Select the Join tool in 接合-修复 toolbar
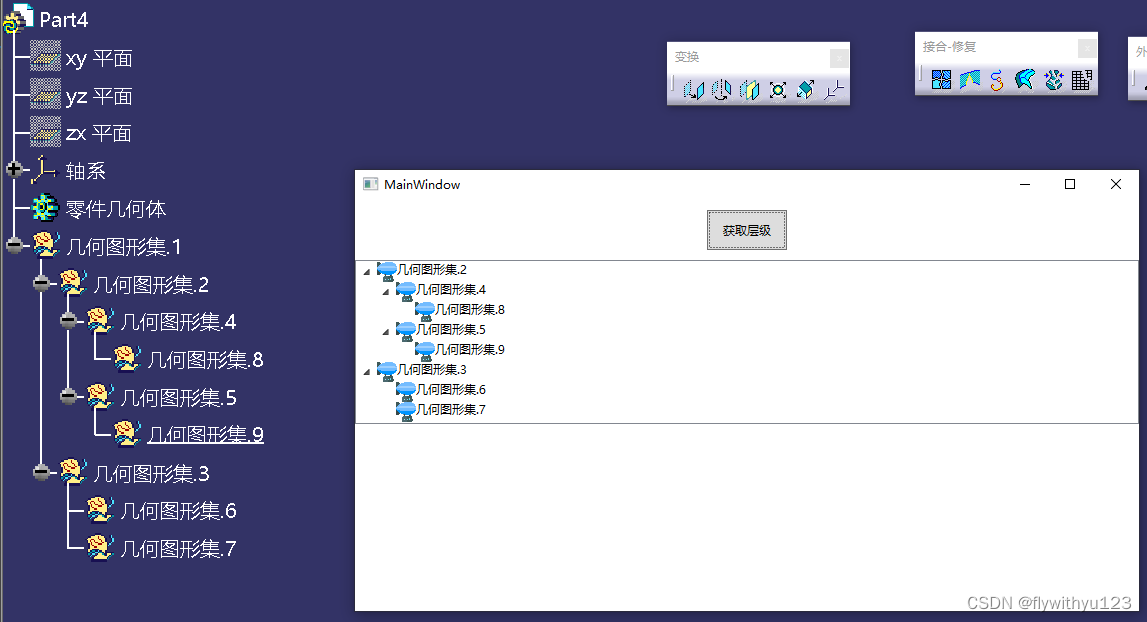This screenshot has height=622, width=1147. click(x=941, y=80)
